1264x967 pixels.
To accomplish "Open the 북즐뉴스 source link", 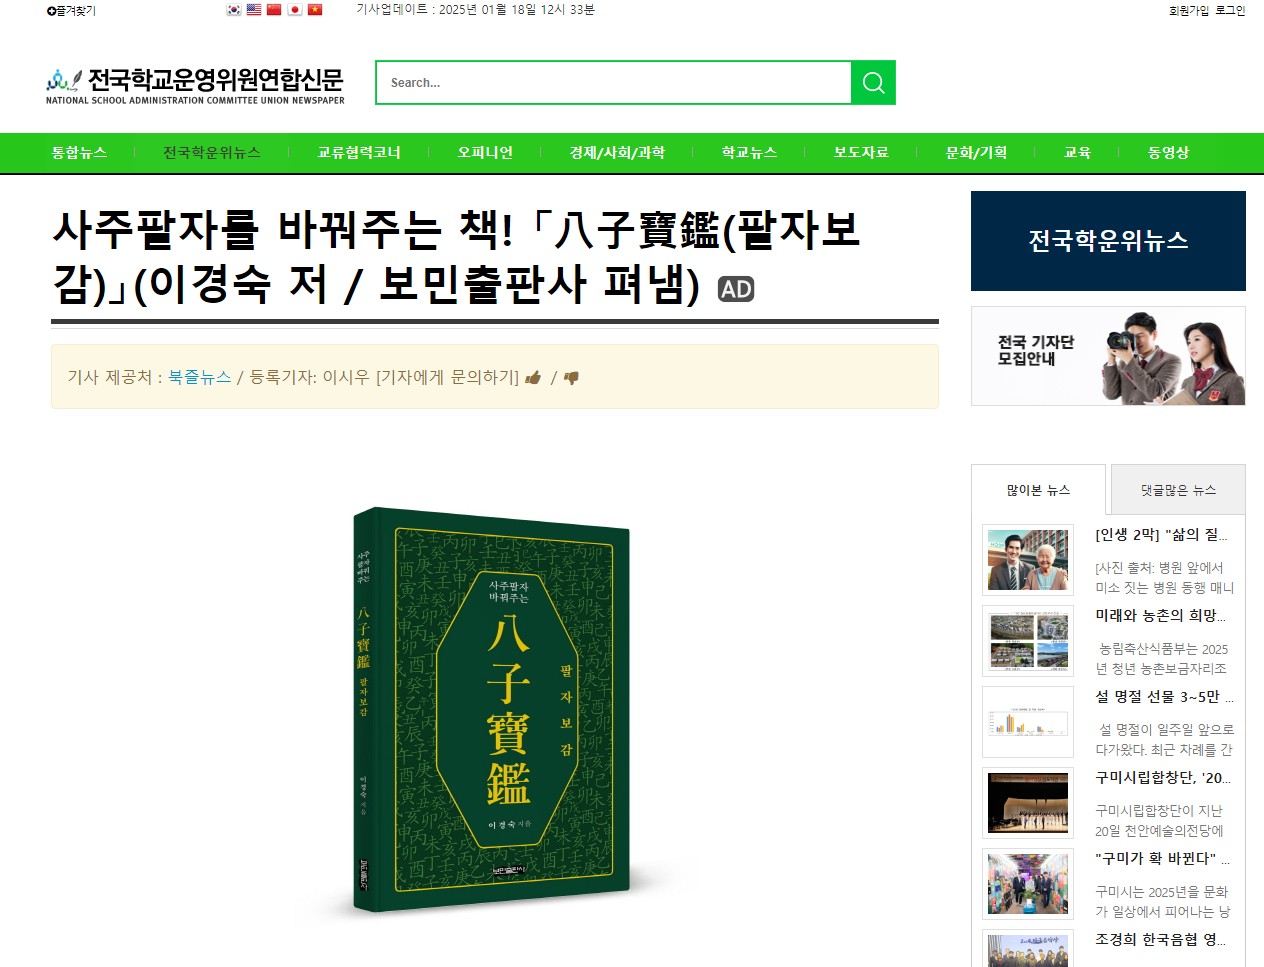I will click(x=200, y=377).
